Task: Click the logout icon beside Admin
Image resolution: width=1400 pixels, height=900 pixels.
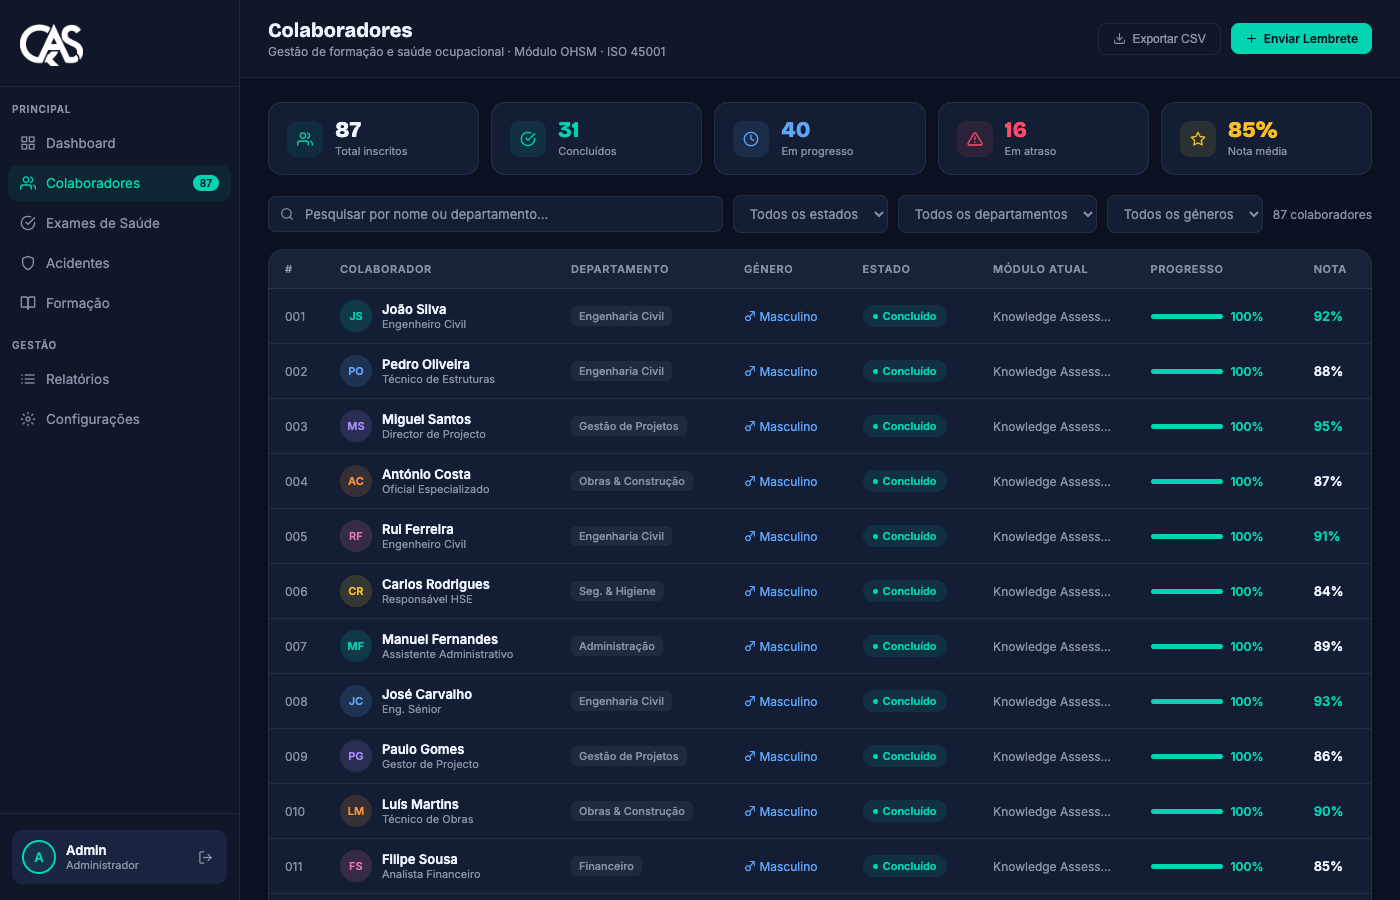Action: click(205, 857)
